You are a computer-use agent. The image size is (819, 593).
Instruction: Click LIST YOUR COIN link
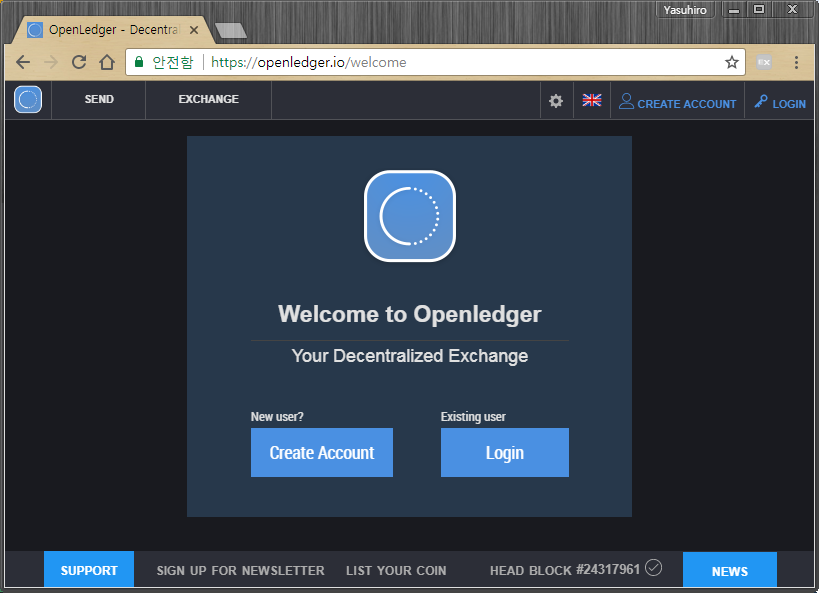point(396,571)
